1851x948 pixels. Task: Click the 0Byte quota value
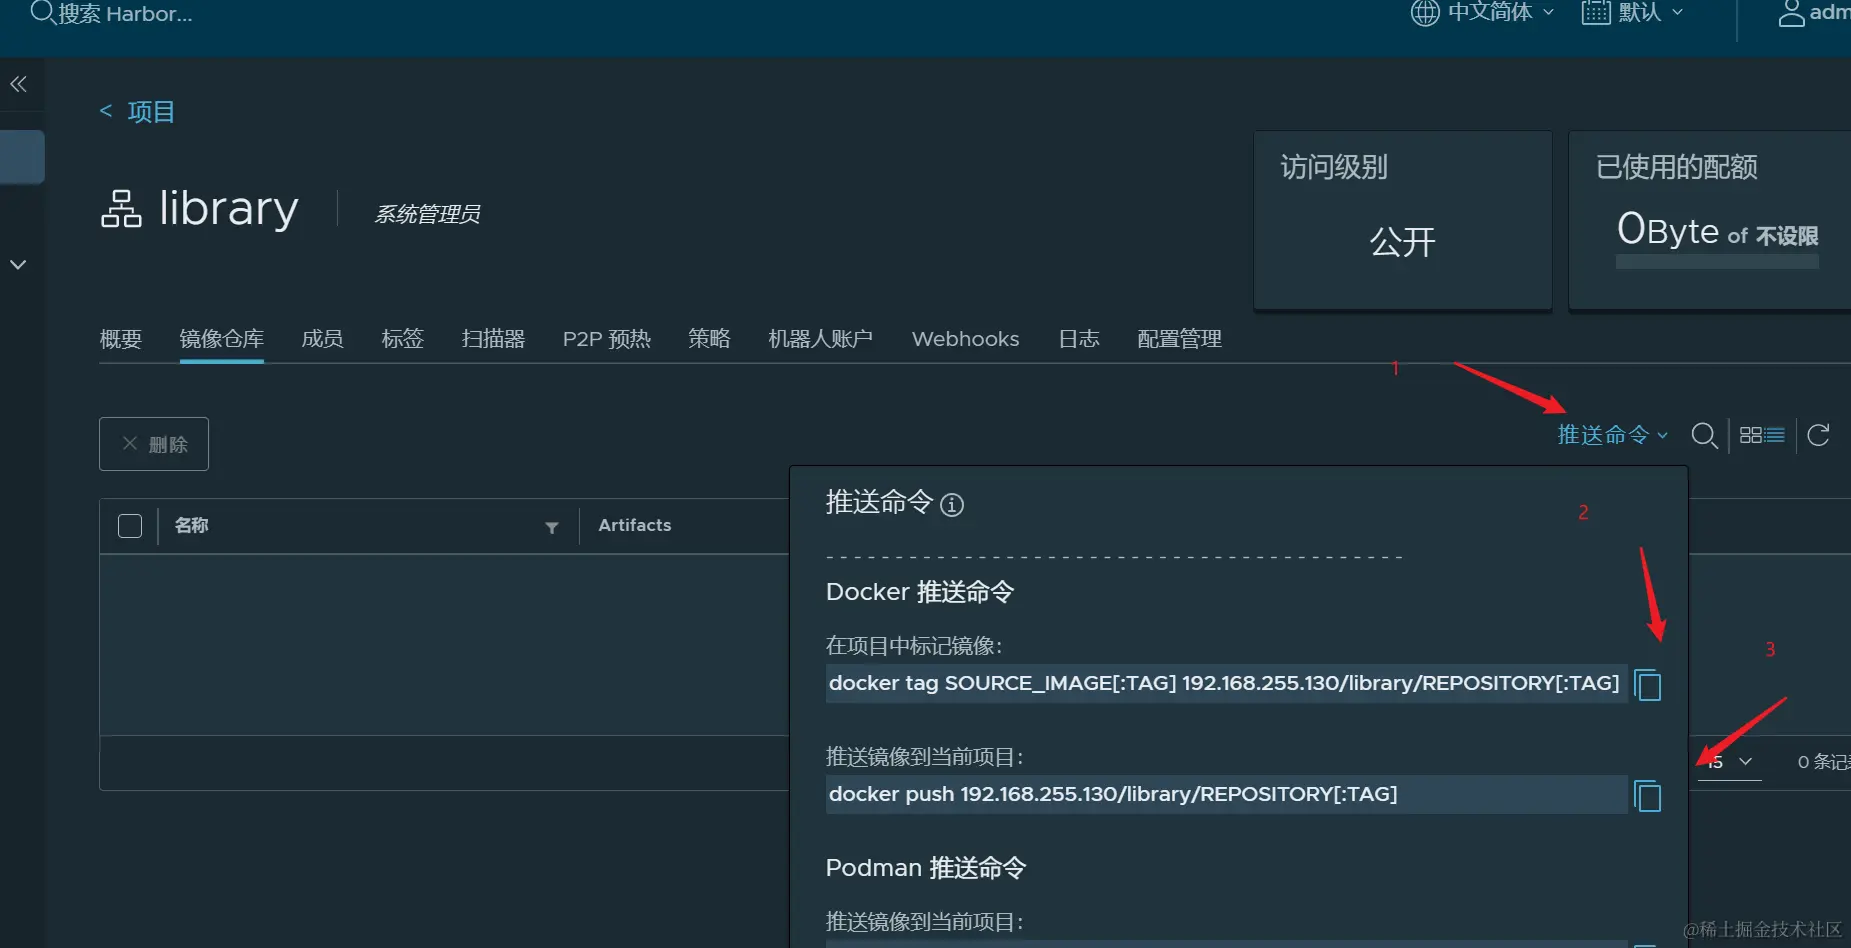1668,230
